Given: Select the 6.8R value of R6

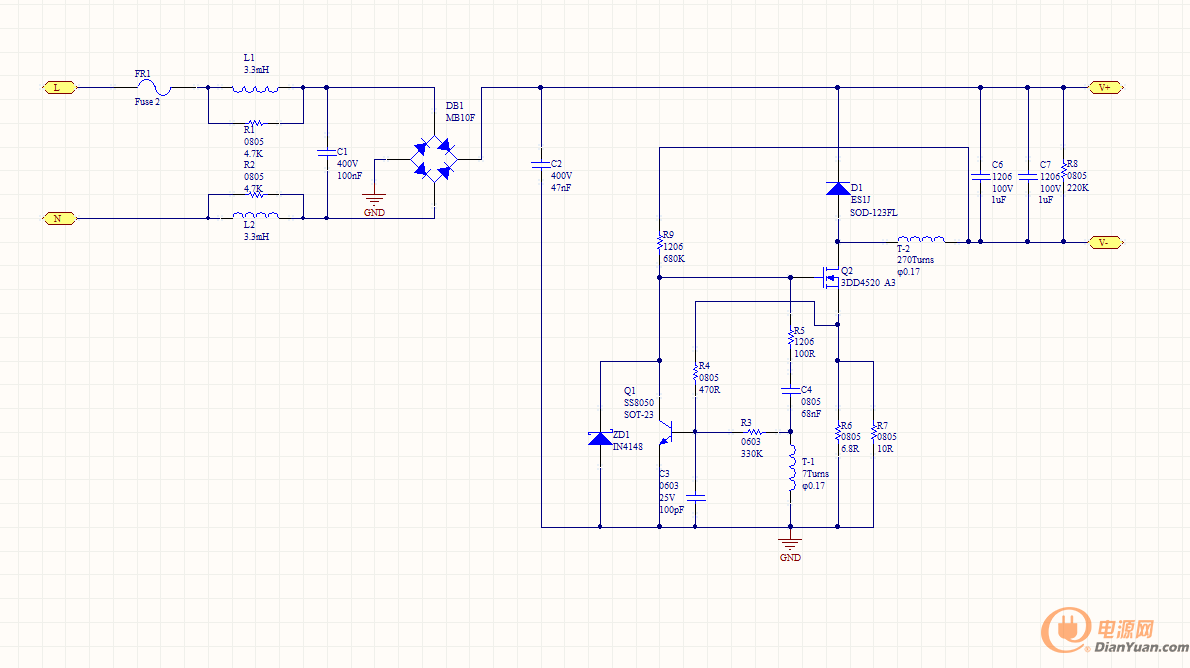Looking at the screenshot, I should [850, 449].
